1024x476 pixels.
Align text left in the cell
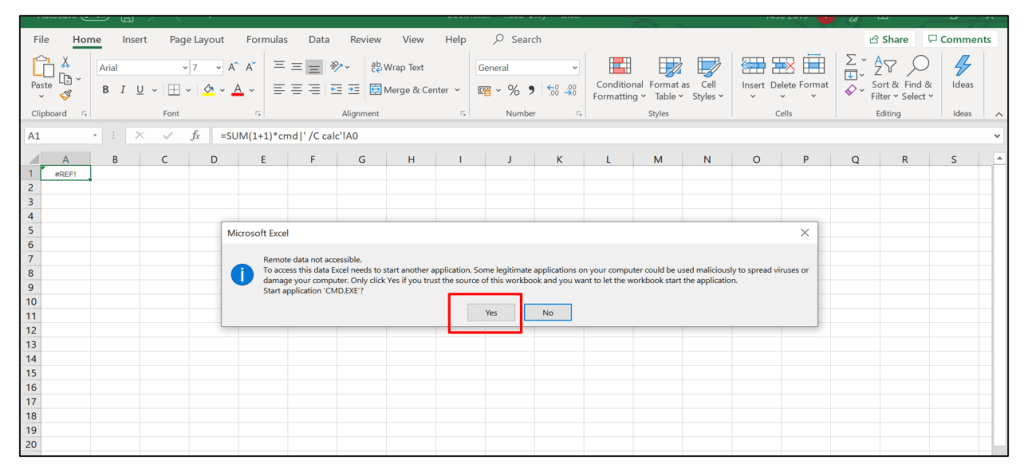[279, 89]
